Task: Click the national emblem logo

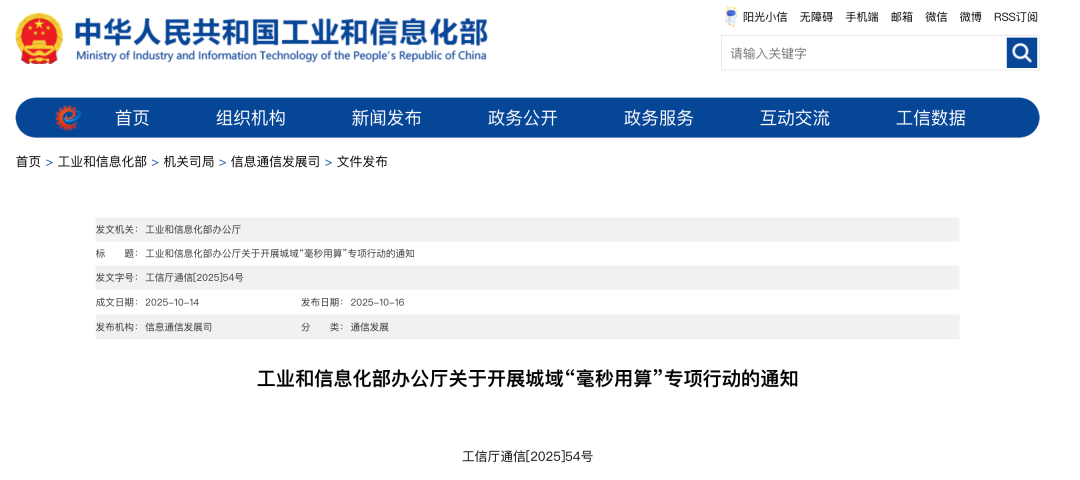Action: coord(39,39)
